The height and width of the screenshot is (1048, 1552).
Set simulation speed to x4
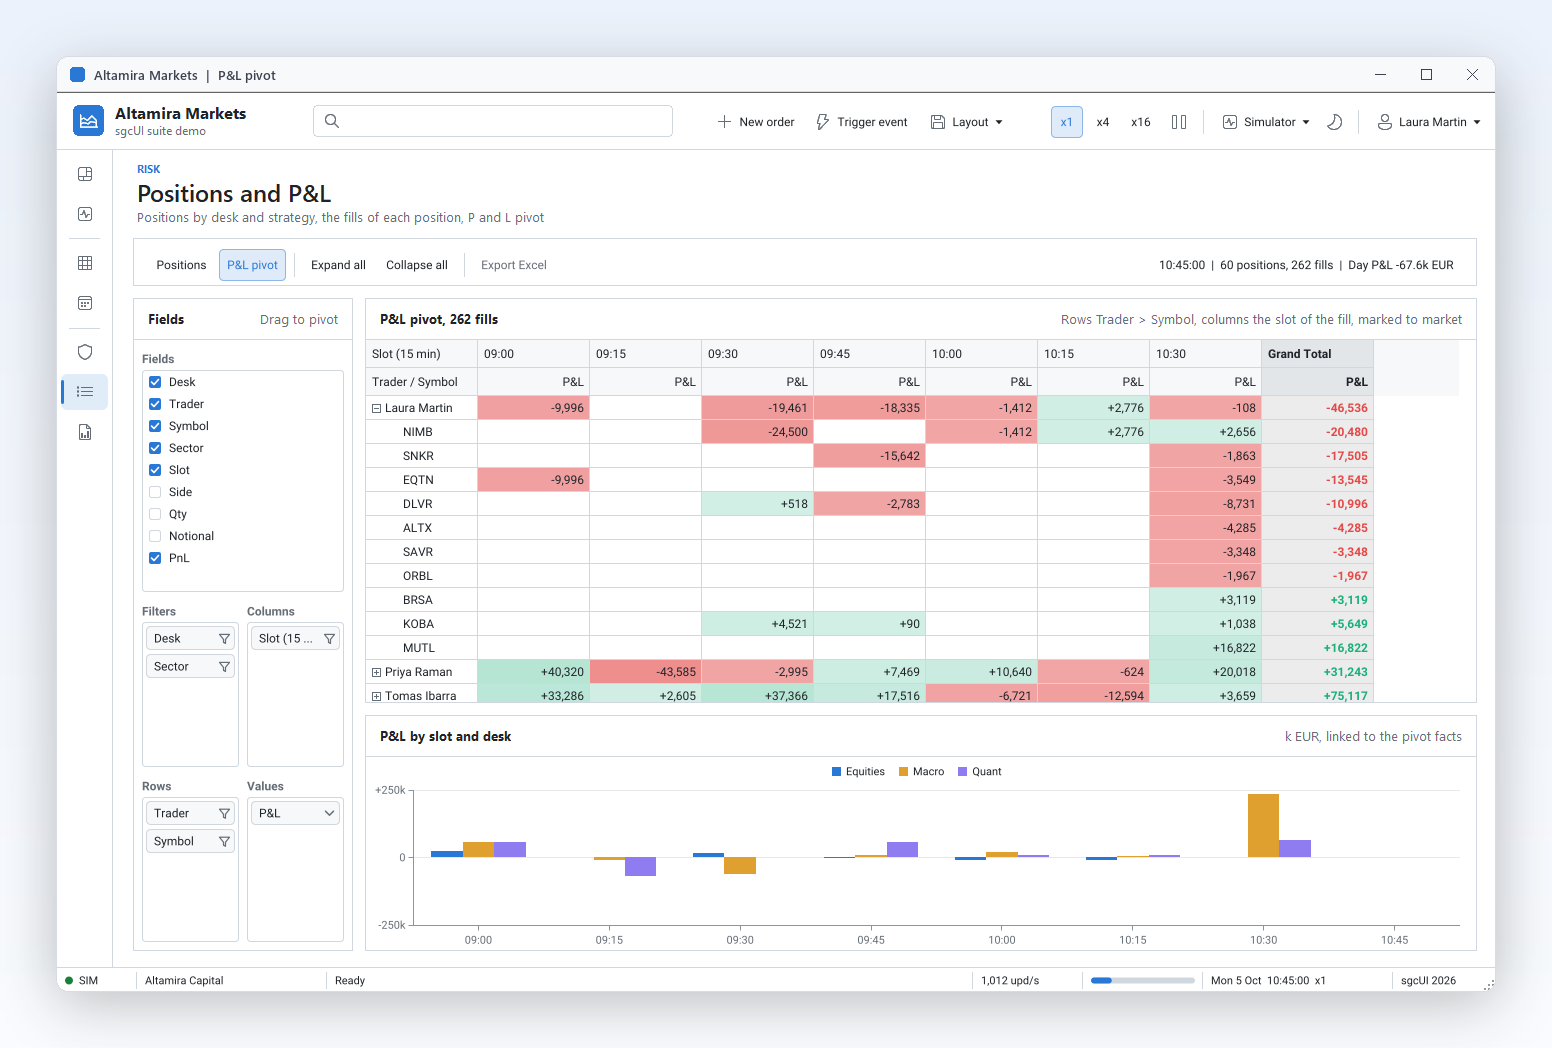(1103, 122)
